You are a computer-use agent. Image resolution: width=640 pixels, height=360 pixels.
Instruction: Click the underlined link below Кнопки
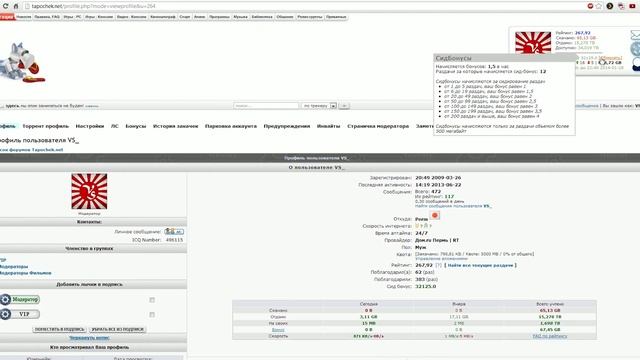coord(89,338)
